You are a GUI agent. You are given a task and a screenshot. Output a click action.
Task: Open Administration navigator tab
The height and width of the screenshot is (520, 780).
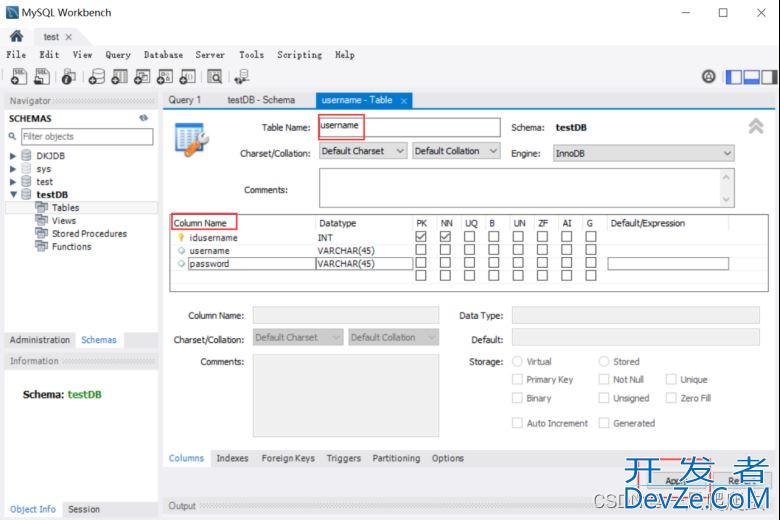click(40, 340)
